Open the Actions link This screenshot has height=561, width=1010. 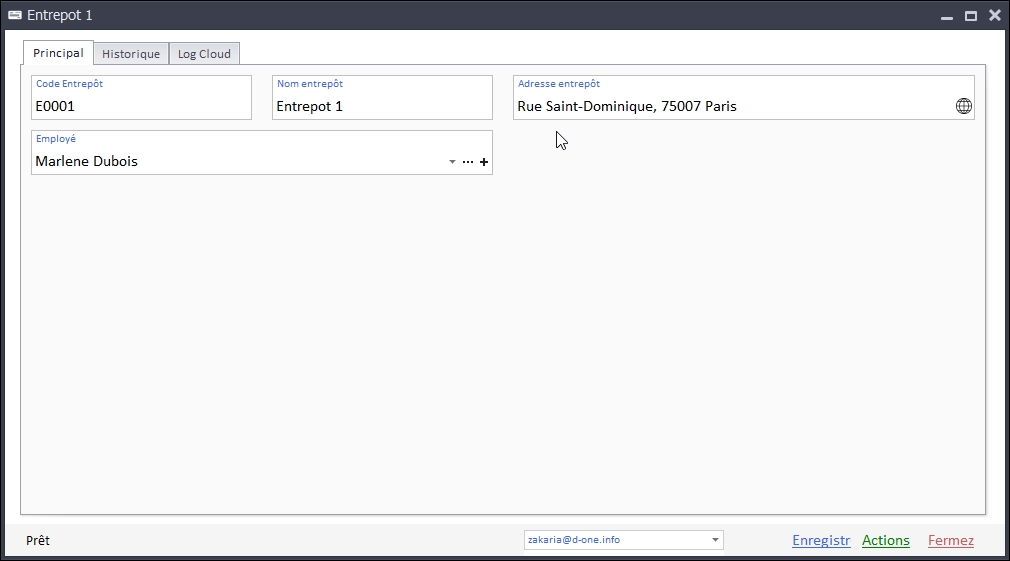point(885,541)
